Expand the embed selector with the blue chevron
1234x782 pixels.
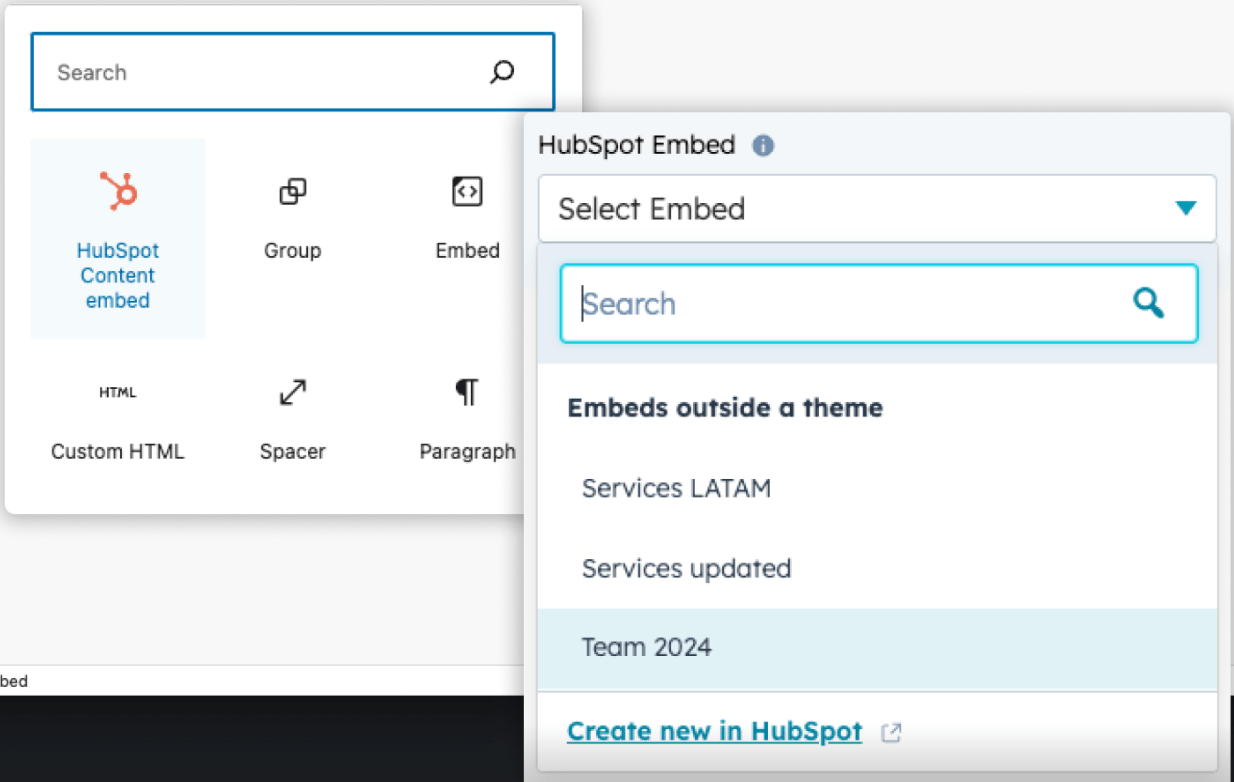coord(1186,208)
